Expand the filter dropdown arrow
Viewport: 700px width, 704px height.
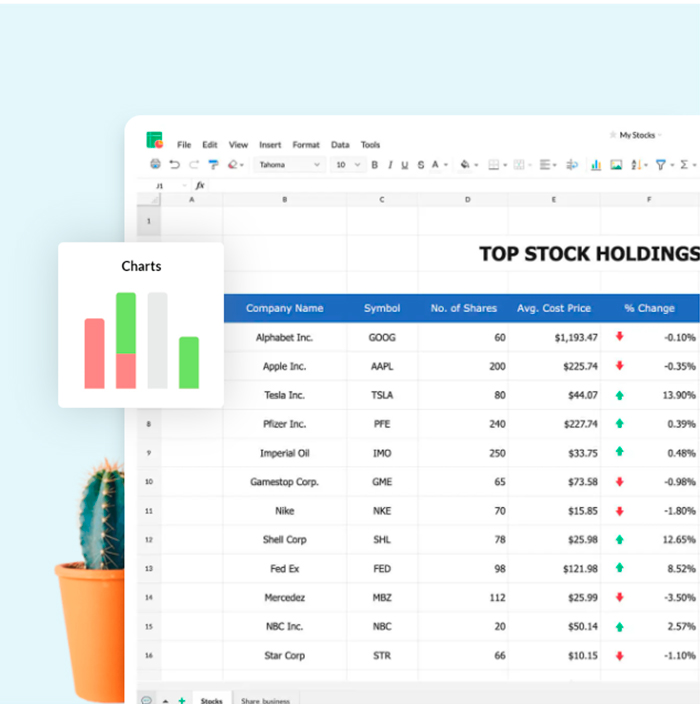[672, 165]
